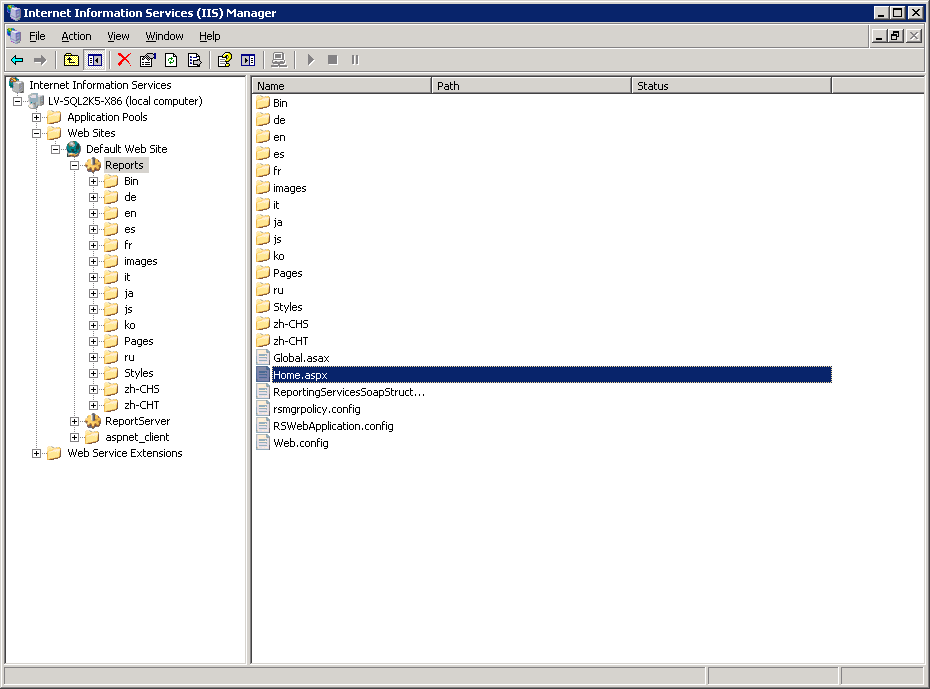
Task: Expand the ReportServer tree node
Action: pos(75,421)
